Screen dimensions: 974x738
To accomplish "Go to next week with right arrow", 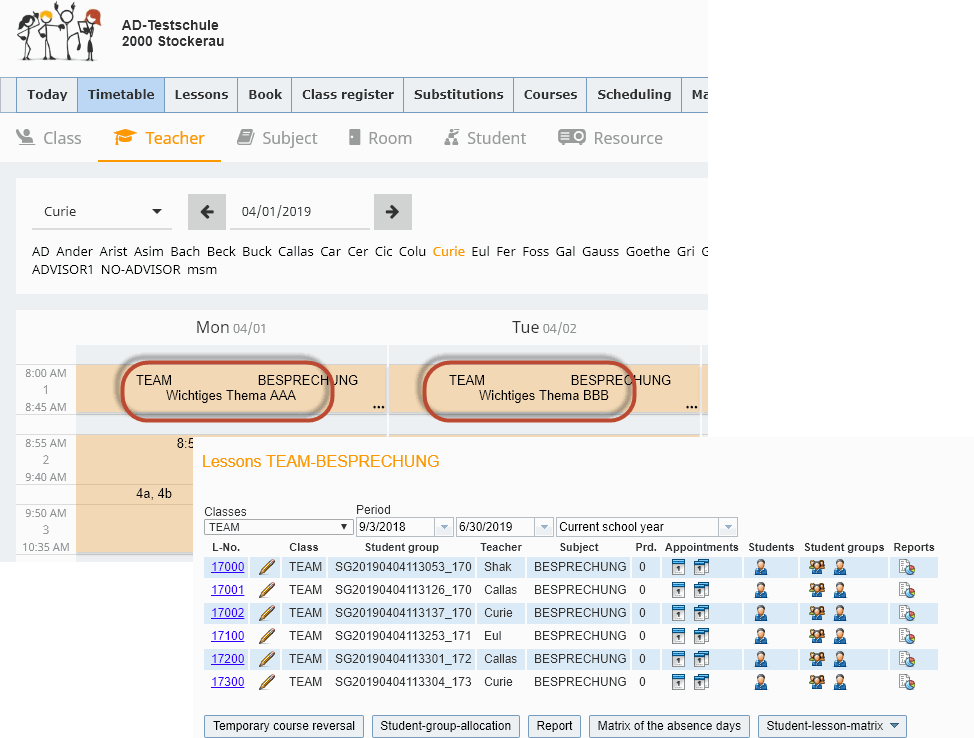I will [x=393, y=212].
